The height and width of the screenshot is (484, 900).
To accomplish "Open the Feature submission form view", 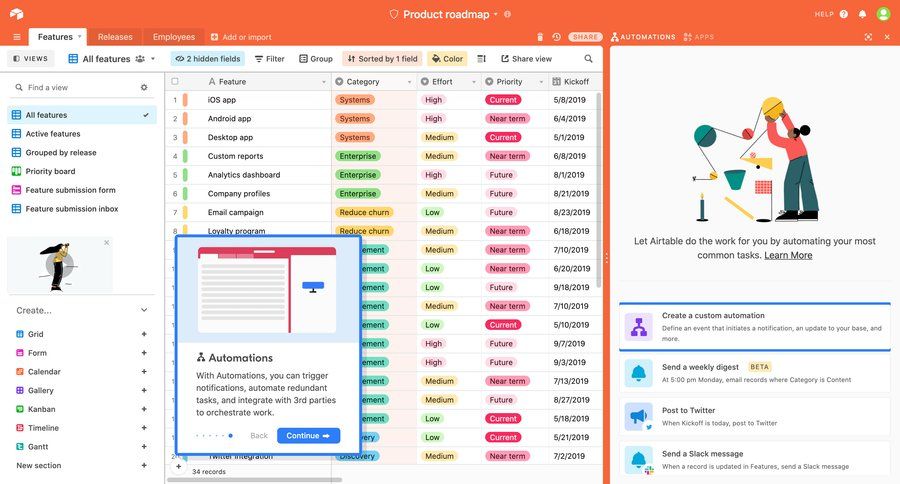I will 82,190.
